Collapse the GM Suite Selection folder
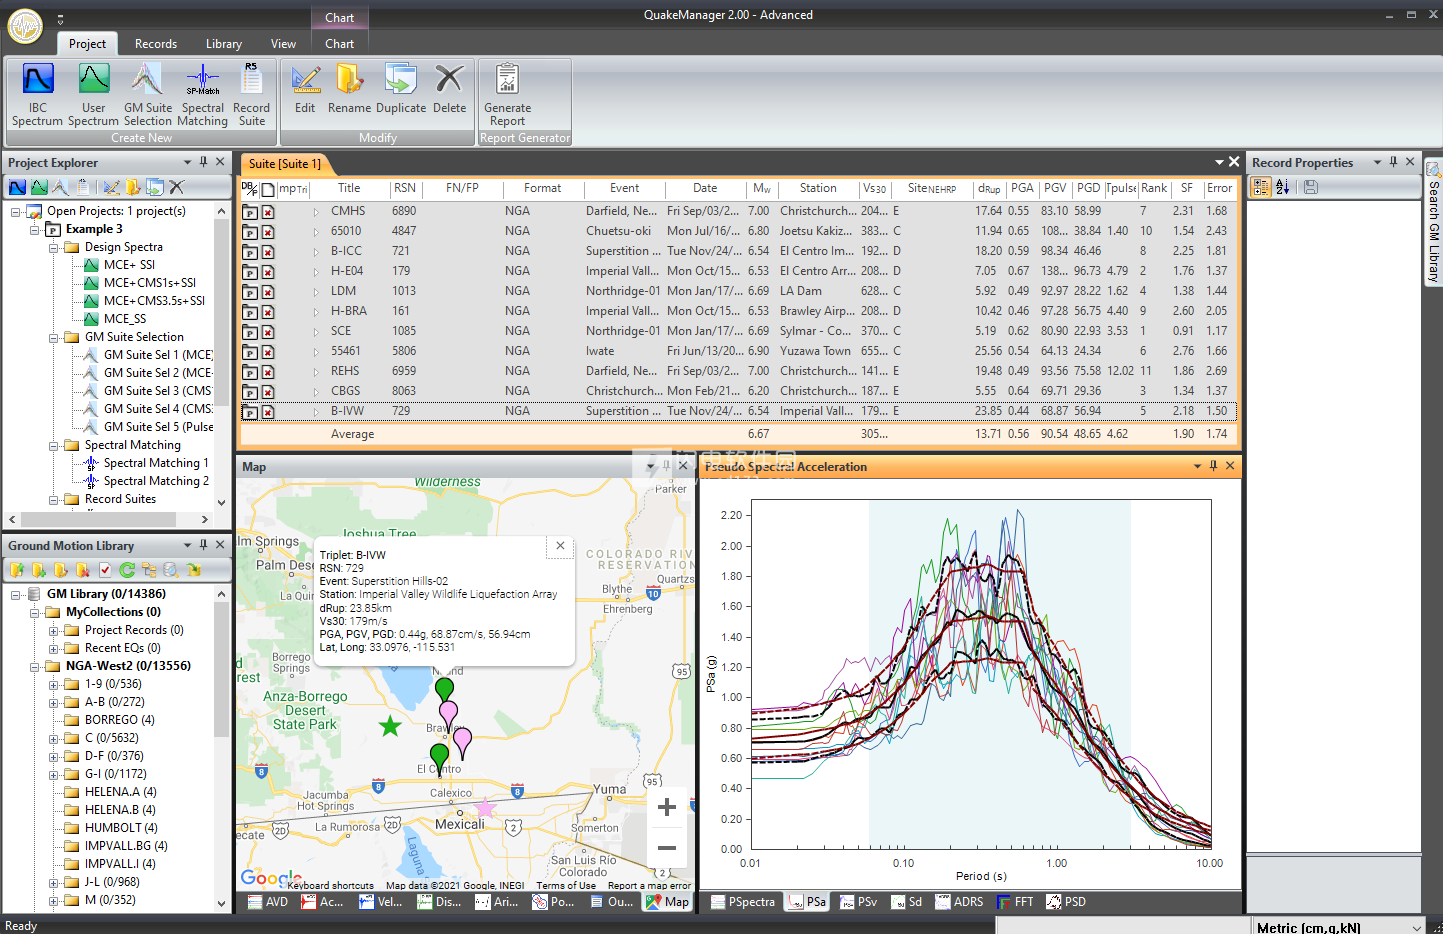Image resolution: width=1443 pixels, height=934 pixels. click(x=54, y=337)
